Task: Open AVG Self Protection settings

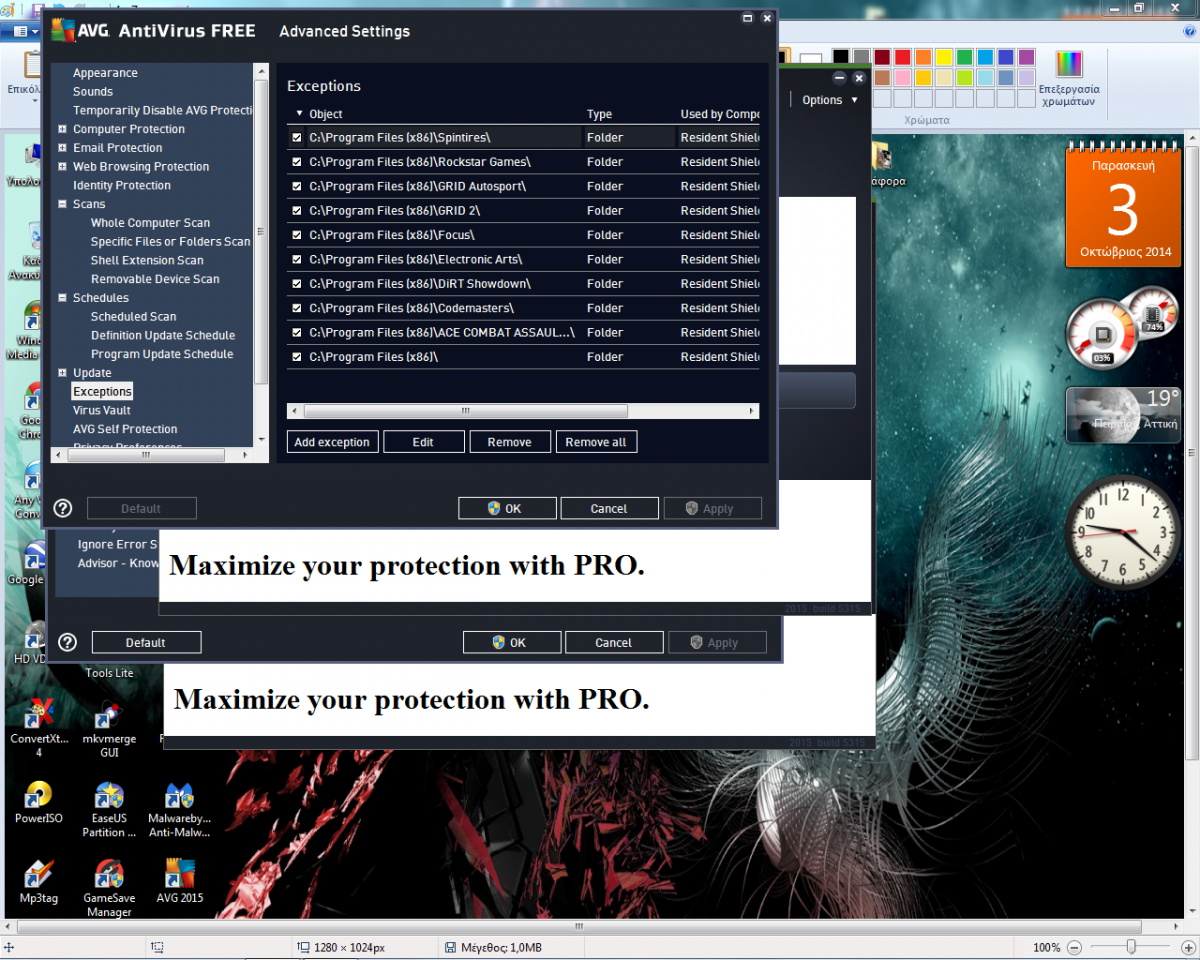Action: point(125,429)
